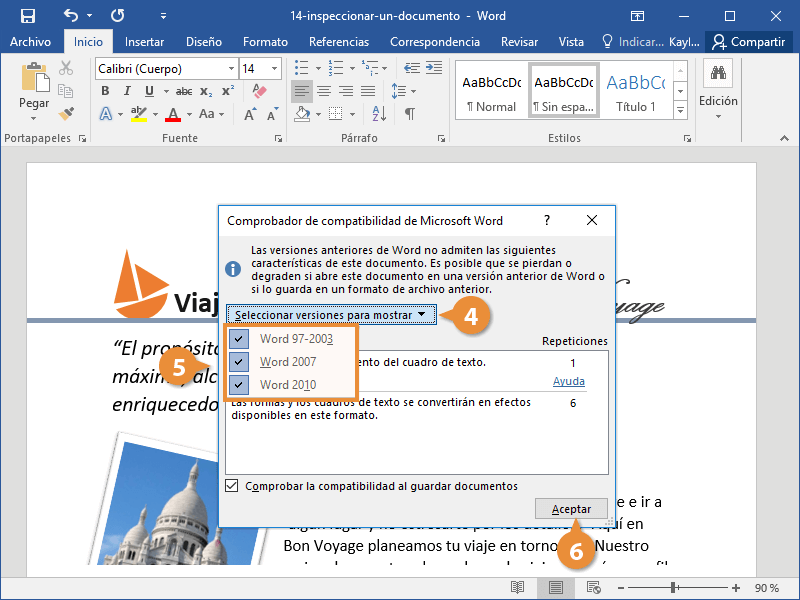Apply bold formatting
The image size is (800, 600).
coord(105,91)
